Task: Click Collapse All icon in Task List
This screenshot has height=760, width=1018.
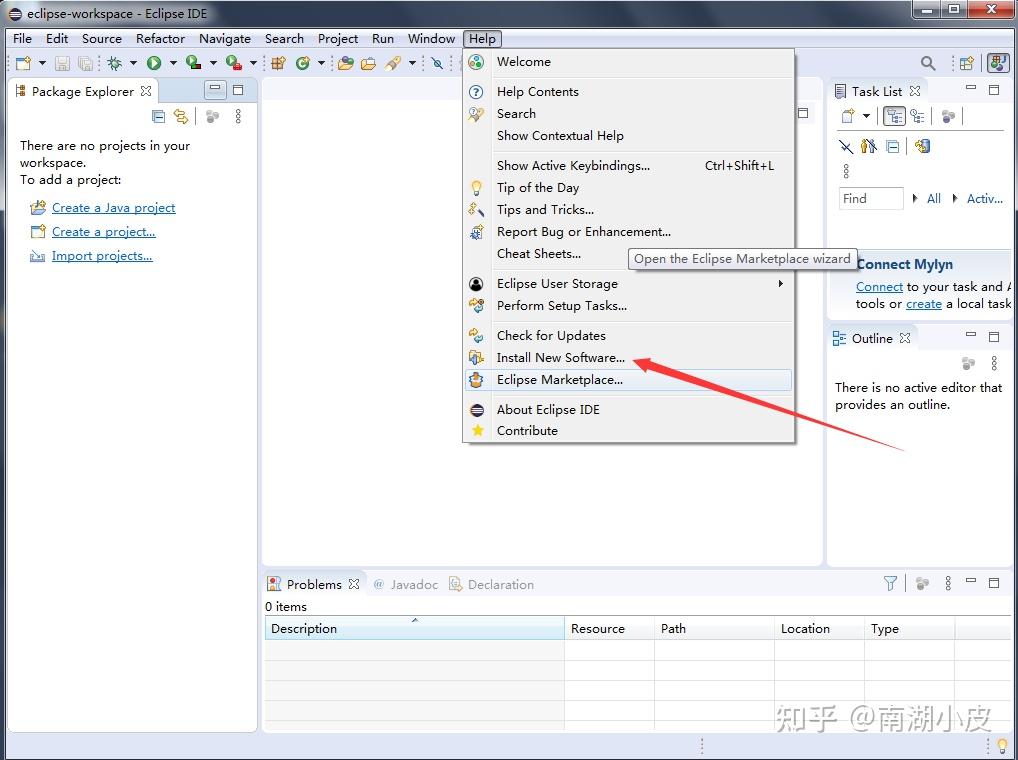Action: pyautogui.click(x=893, y=147)
